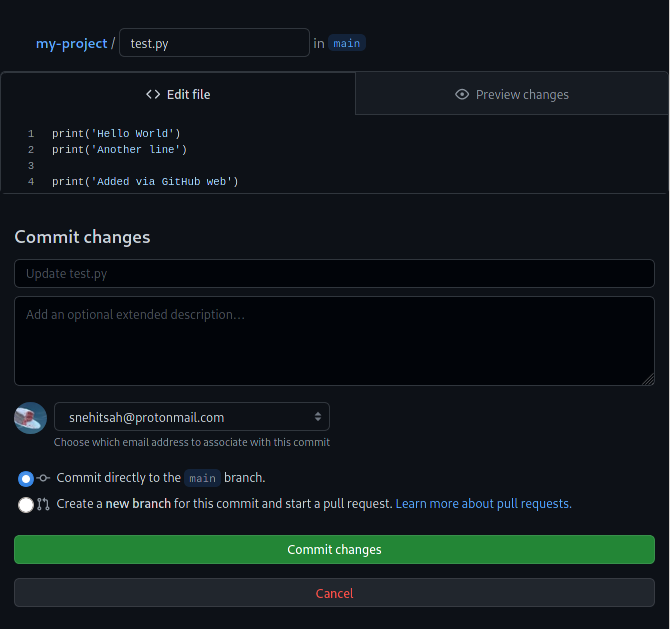This screenshot has width=670, height=629.
Task: Click line number 1 in the editor
Action: [31, 134]
